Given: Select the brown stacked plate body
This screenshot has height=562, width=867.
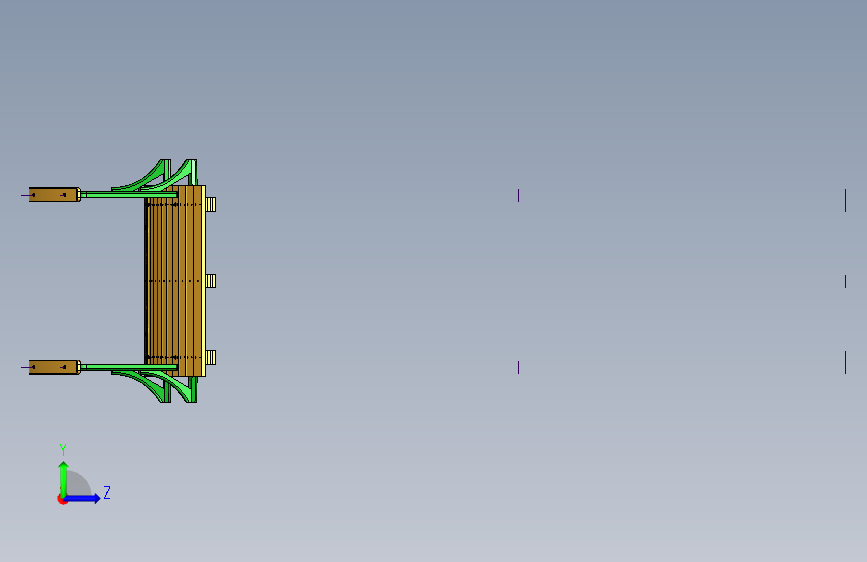Looking at the screenshot, I should tap(173, 281).
